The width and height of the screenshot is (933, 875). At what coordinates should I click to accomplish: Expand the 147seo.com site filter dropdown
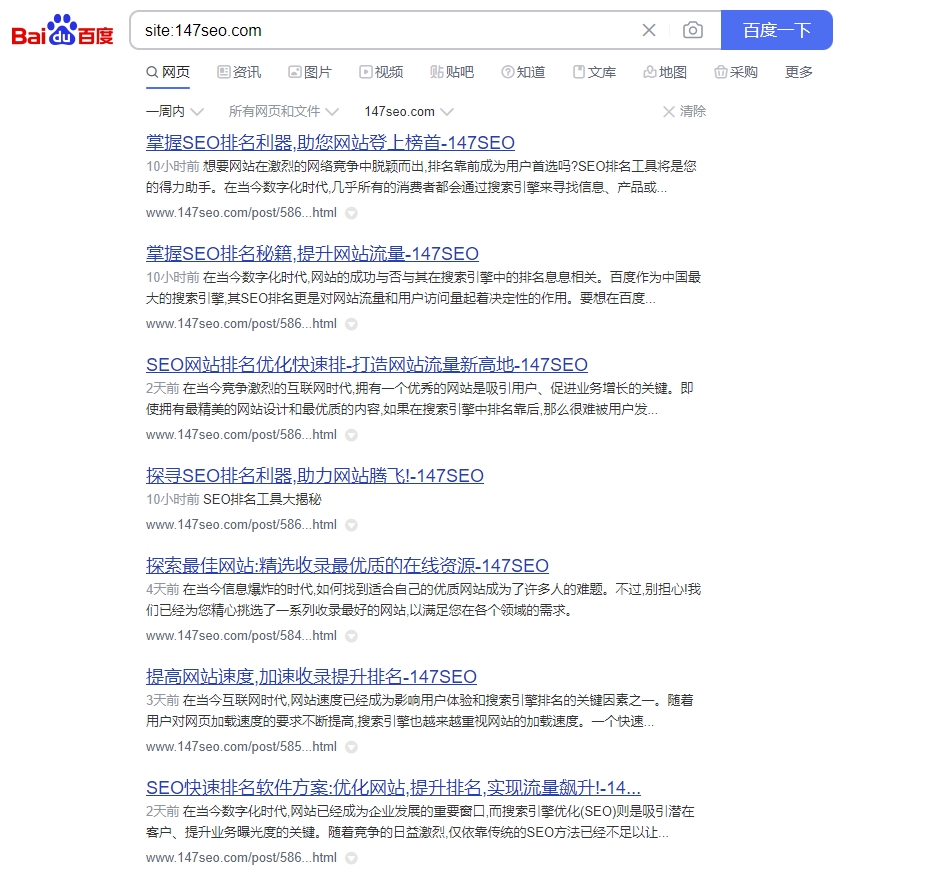pyautogui.click(x=409, y=111)
